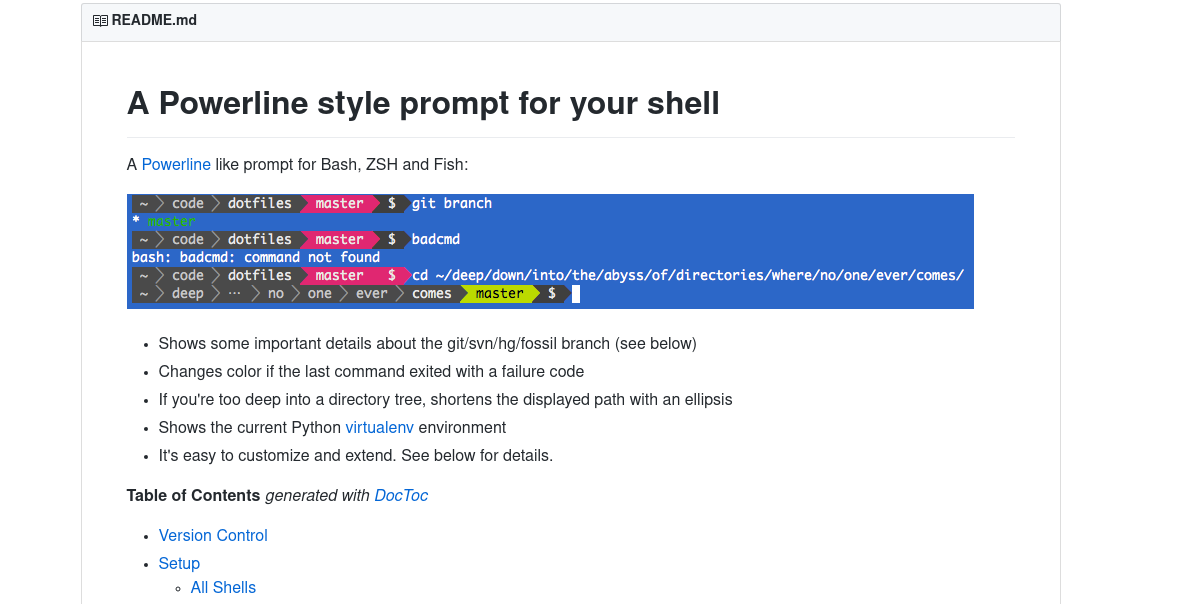Go to the Setup section link
Viewport: 1200px width, 604px height.
[x=179, y=563]
